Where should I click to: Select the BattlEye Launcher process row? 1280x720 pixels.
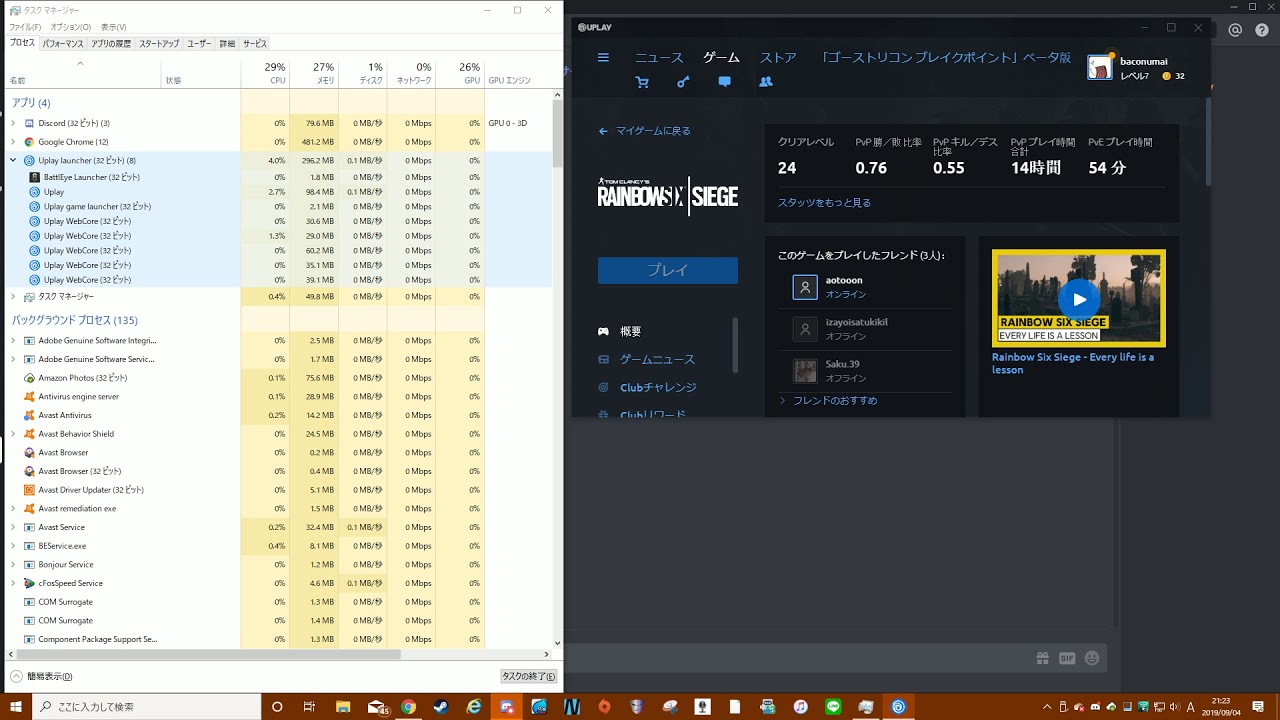280,177
